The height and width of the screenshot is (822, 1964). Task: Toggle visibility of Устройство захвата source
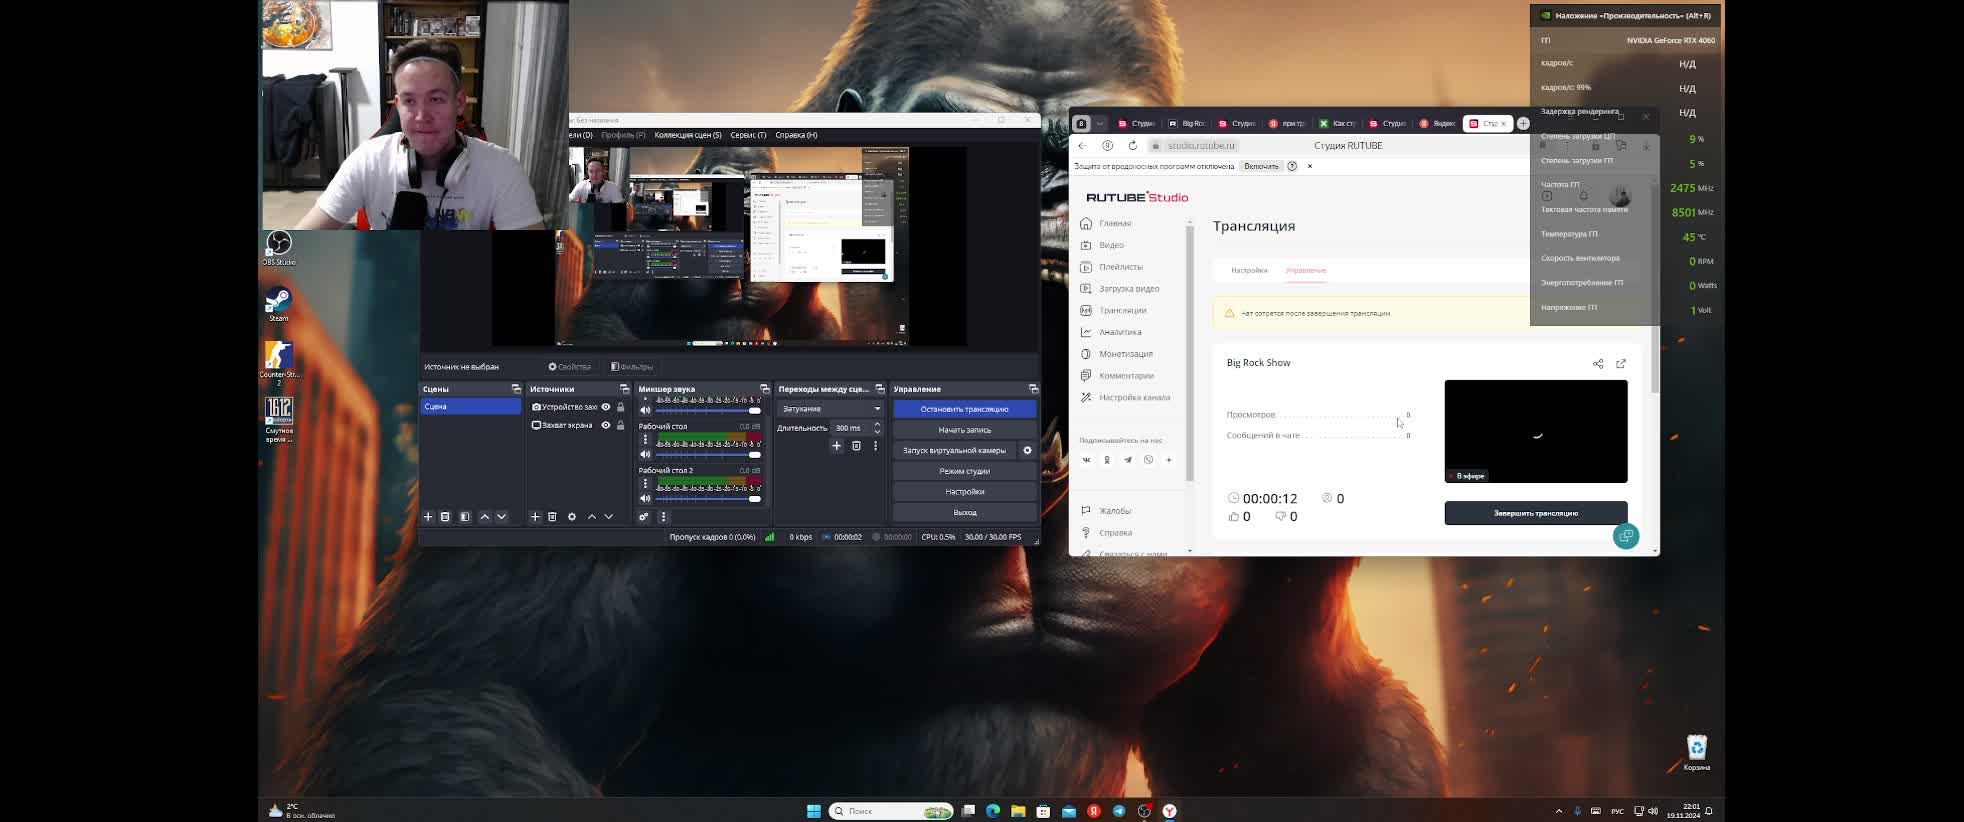click(606, 407)
